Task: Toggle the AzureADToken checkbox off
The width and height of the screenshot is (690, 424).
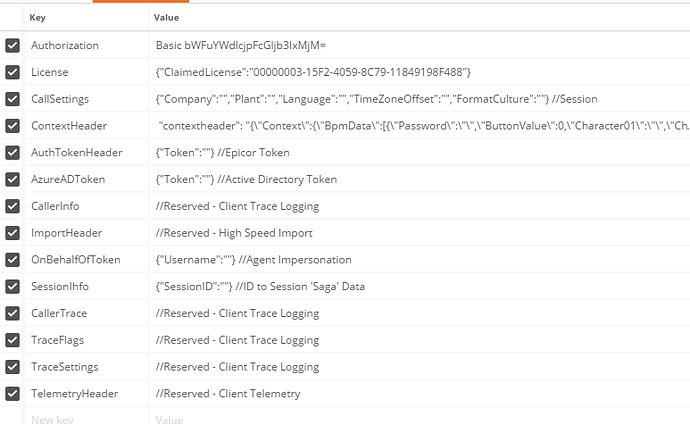Action: click(x=12, y=179)
